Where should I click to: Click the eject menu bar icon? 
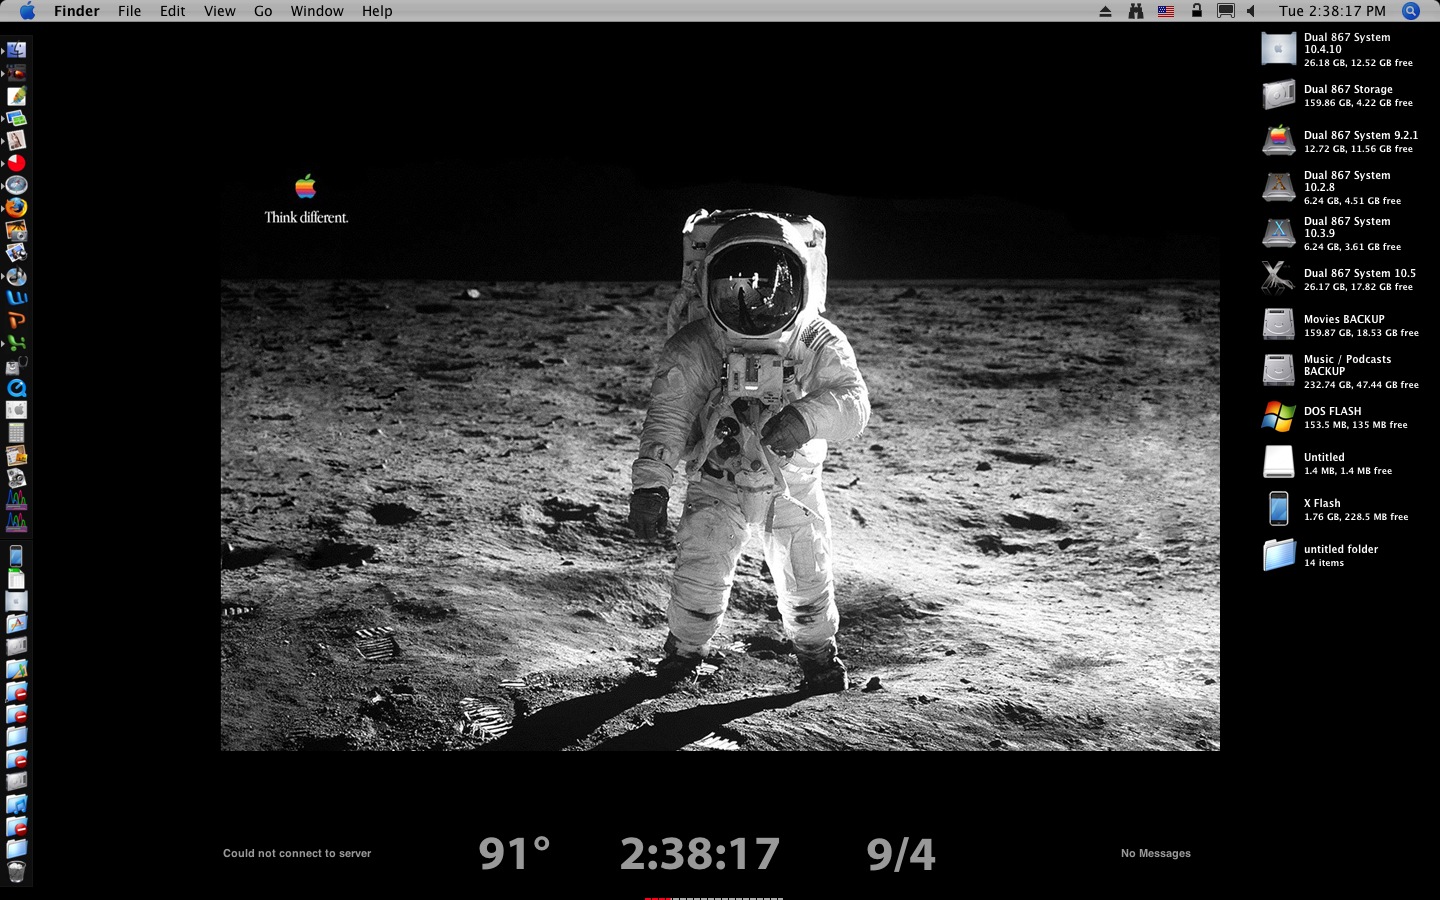click(1105, 11)
